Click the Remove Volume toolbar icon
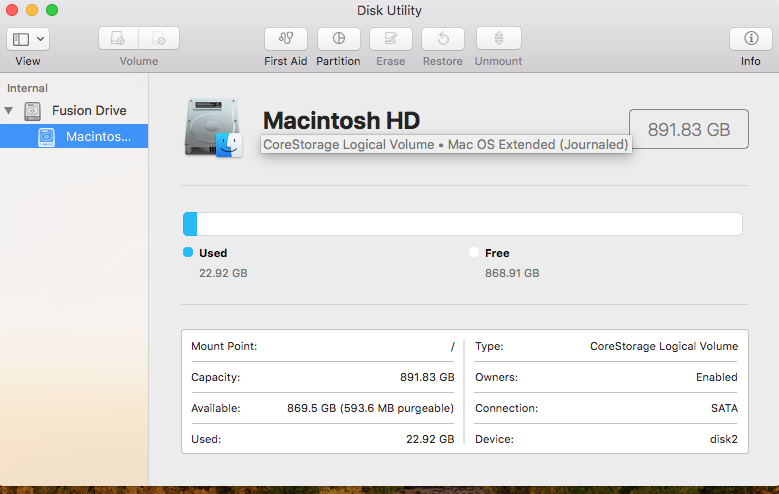Screen dimensions: 779x494 (159, 38)
